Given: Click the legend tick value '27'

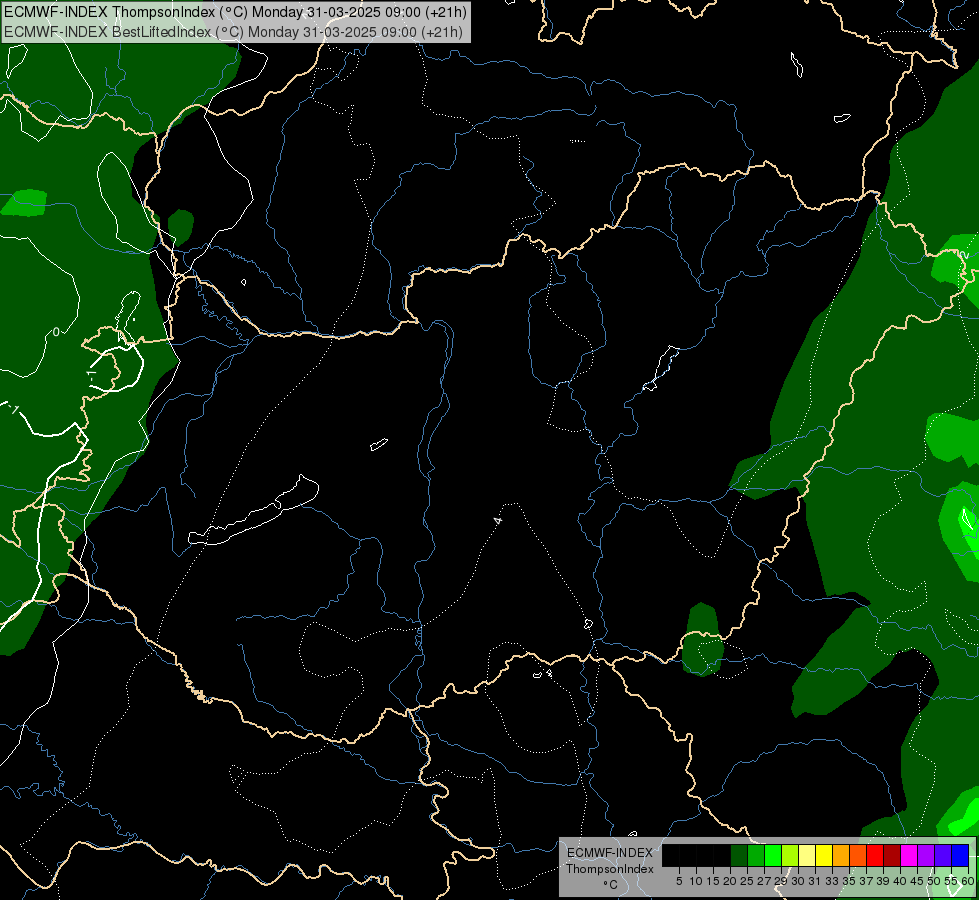Looking at the screenshot, I should click(x=764, y=881).
